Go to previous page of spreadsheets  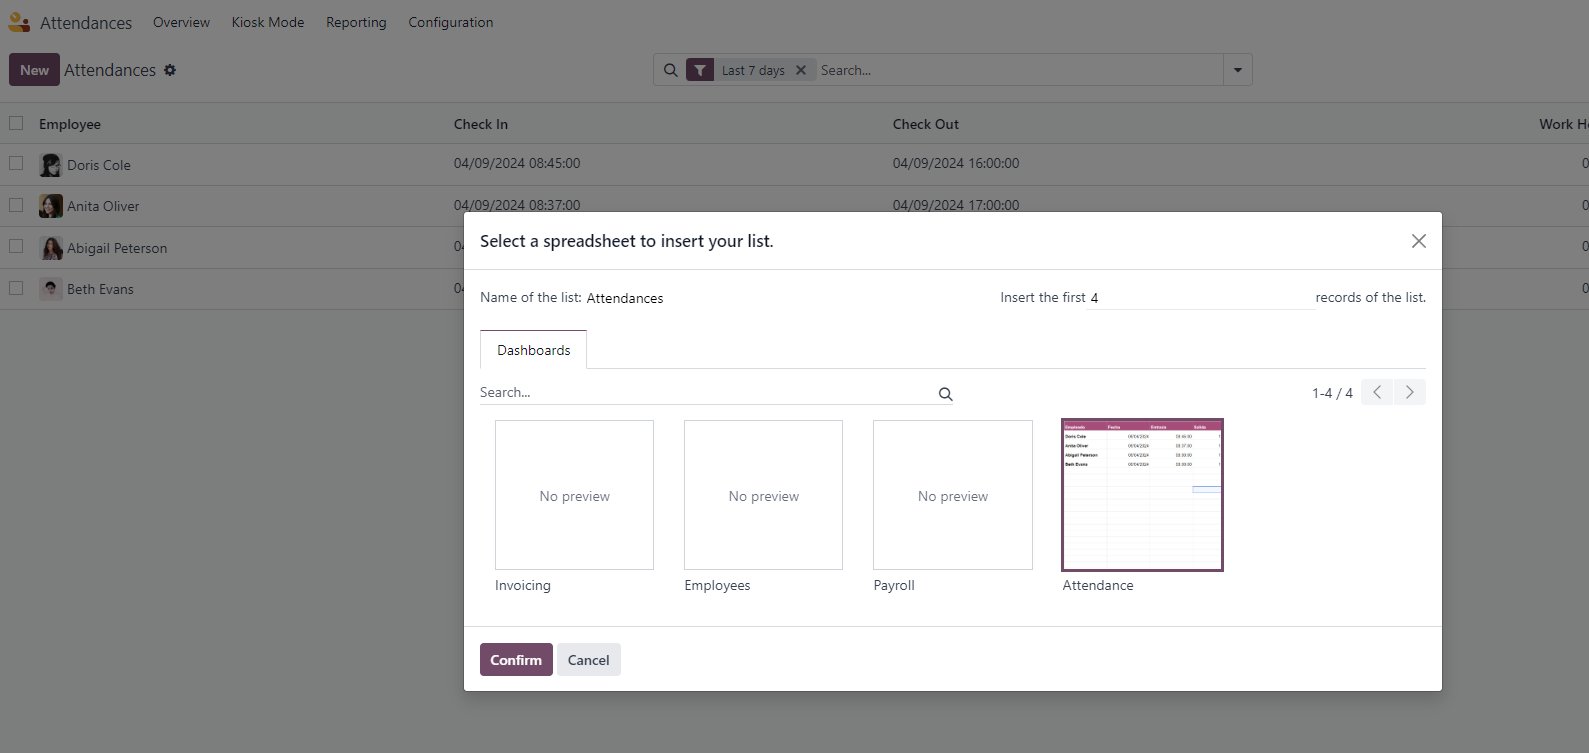pyautogui.click(x=1377, y=392)
